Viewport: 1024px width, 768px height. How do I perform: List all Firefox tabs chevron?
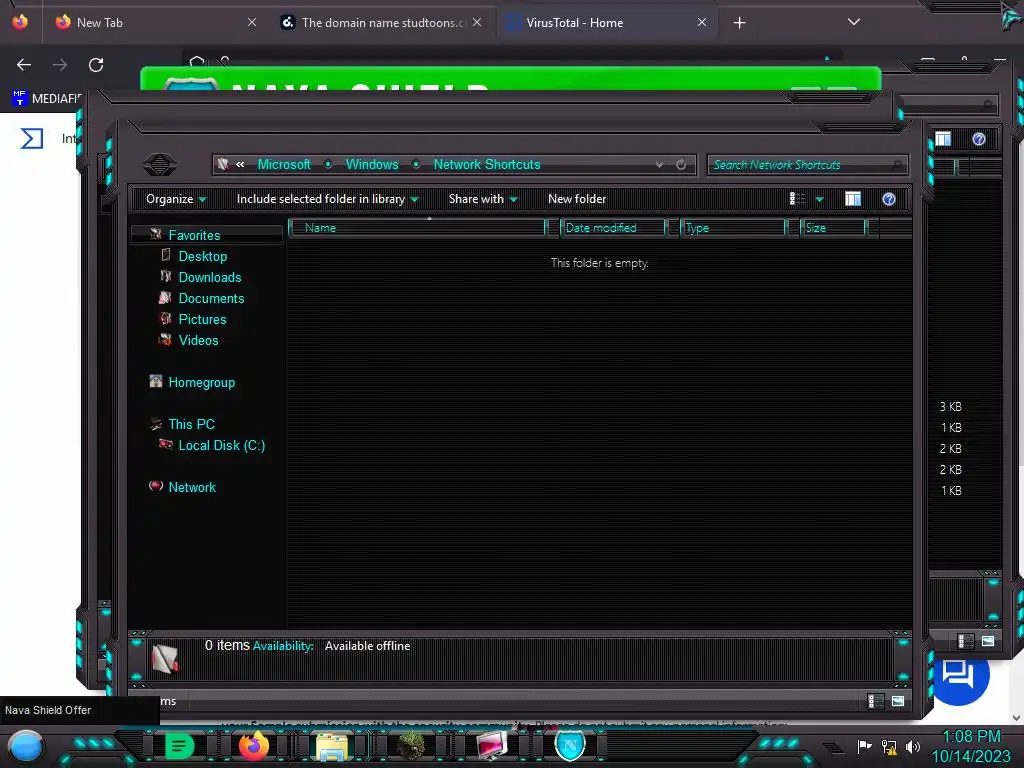click(853, 22)
